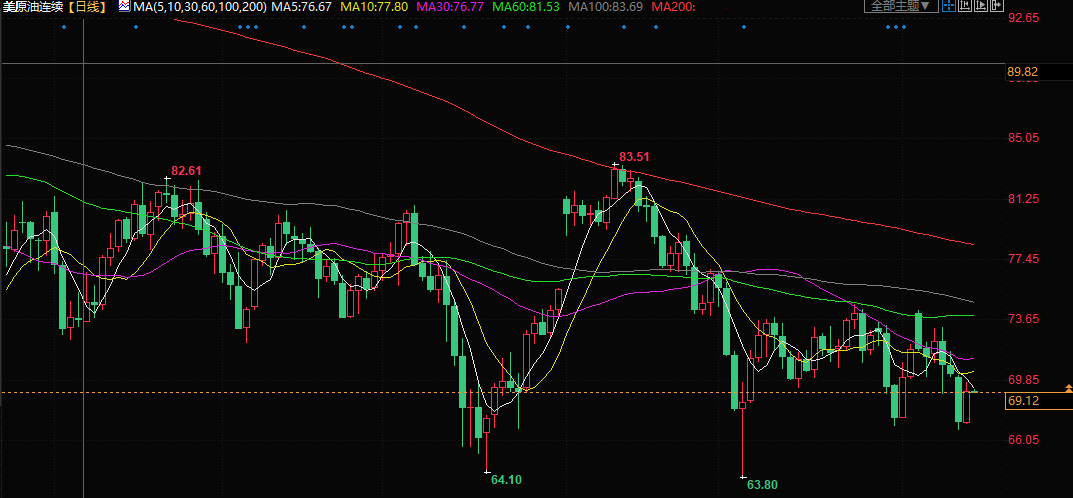The width and height of the screenshot is (1073, 498).
Task: Click the MA indicator chart icon
Action: [123, 6]
